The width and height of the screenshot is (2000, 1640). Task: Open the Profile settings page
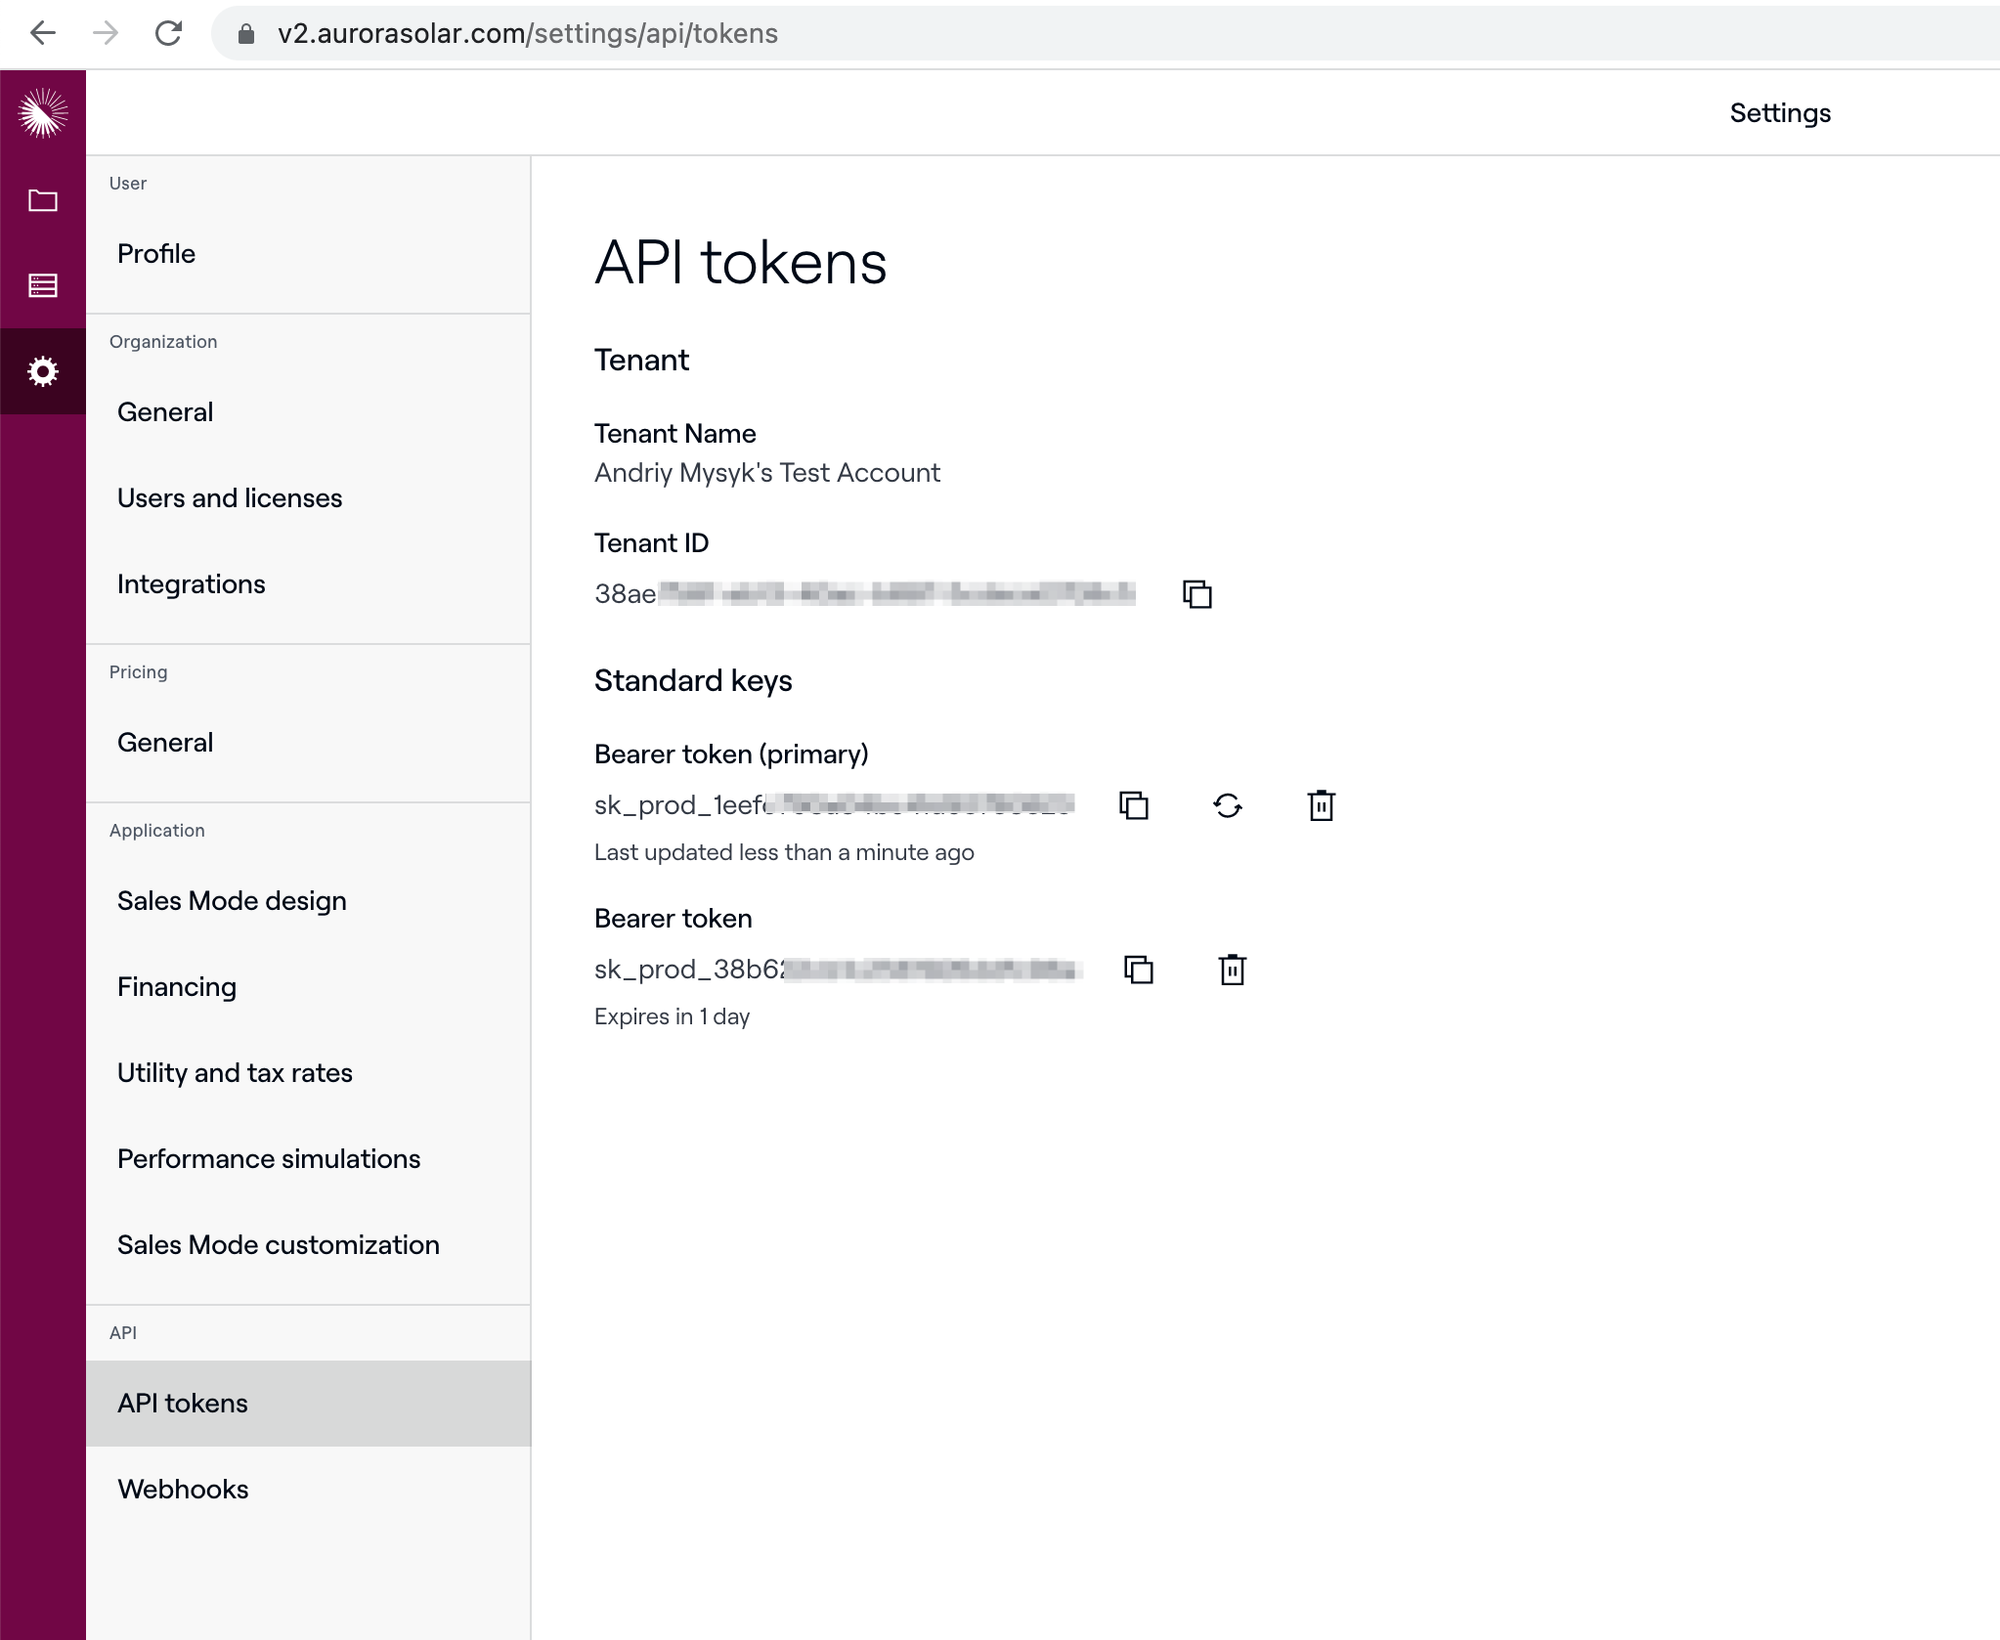(x=156, y=253)
